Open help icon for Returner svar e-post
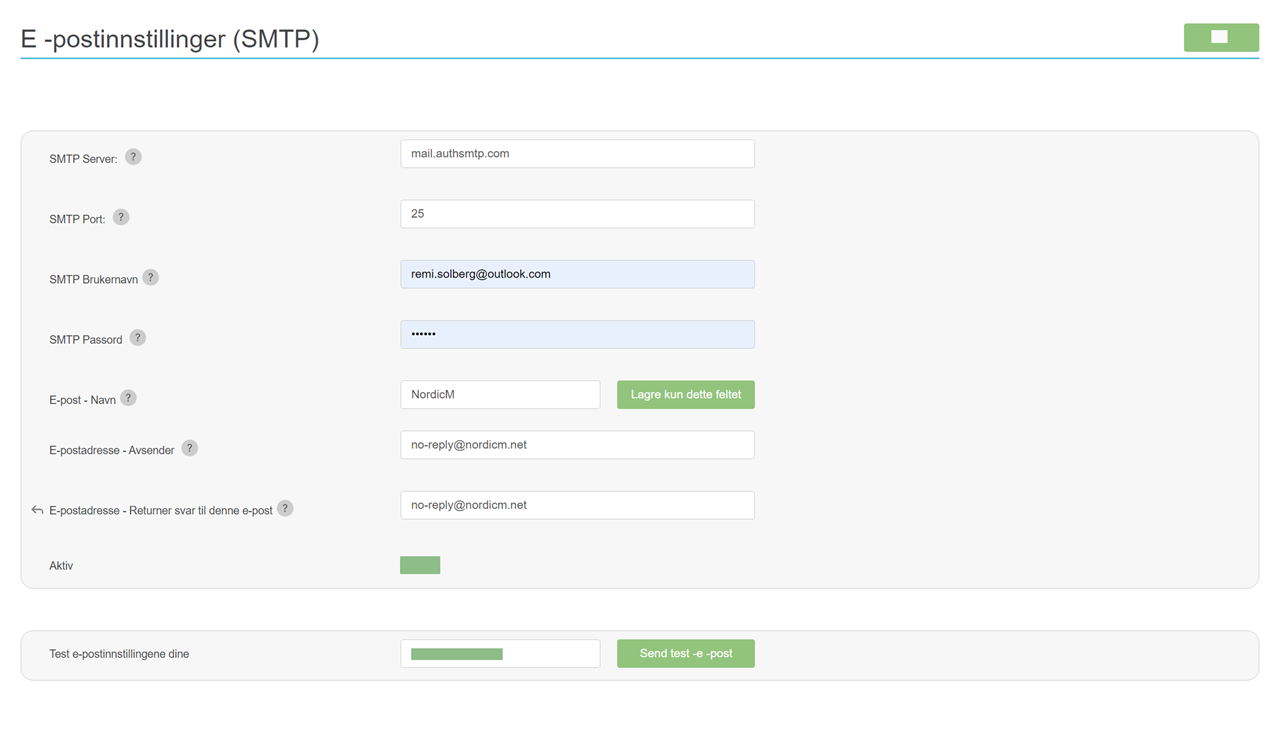Image resolution: width=1280 pixels, height=737 pixels. click(x=285, y=508)
